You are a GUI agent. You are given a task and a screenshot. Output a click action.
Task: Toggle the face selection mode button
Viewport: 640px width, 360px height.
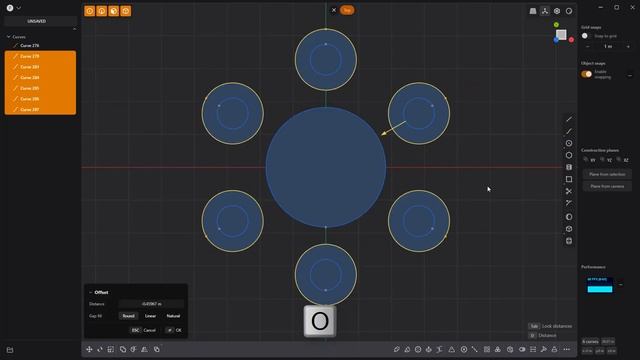(x=113, y=11)
